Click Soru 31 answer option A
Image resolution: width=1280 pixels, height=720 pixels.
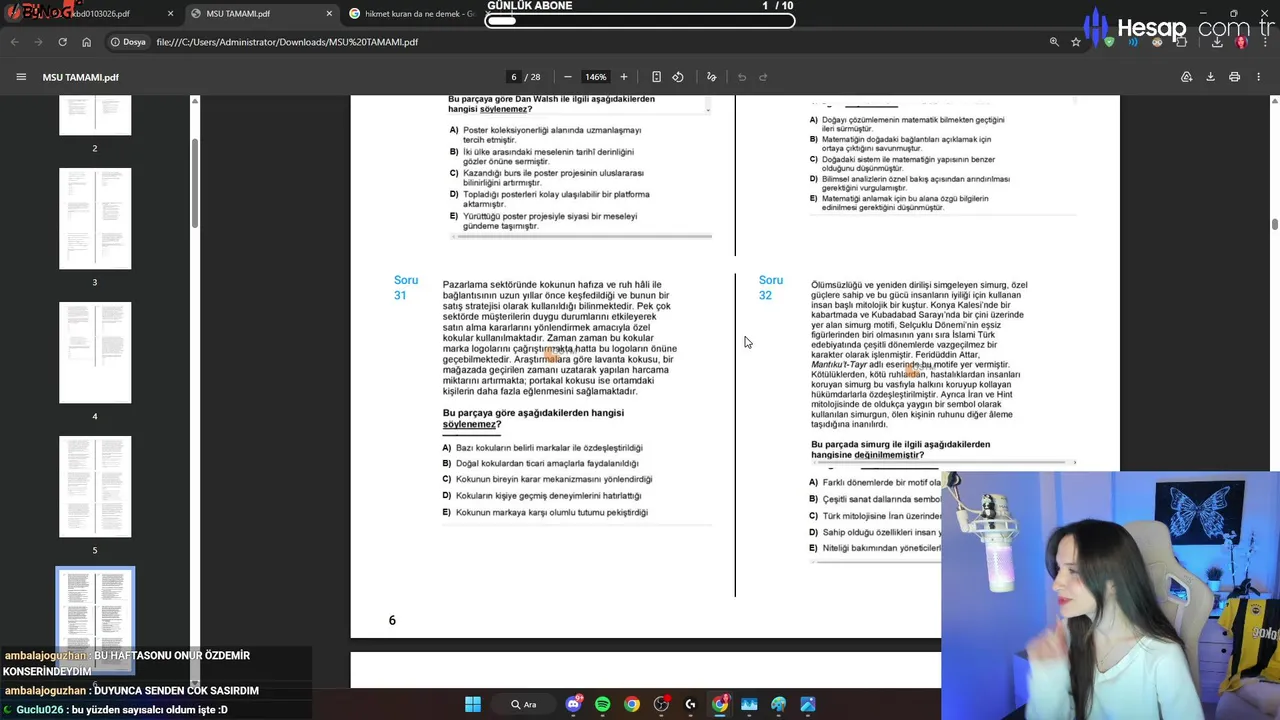point(543,448)
